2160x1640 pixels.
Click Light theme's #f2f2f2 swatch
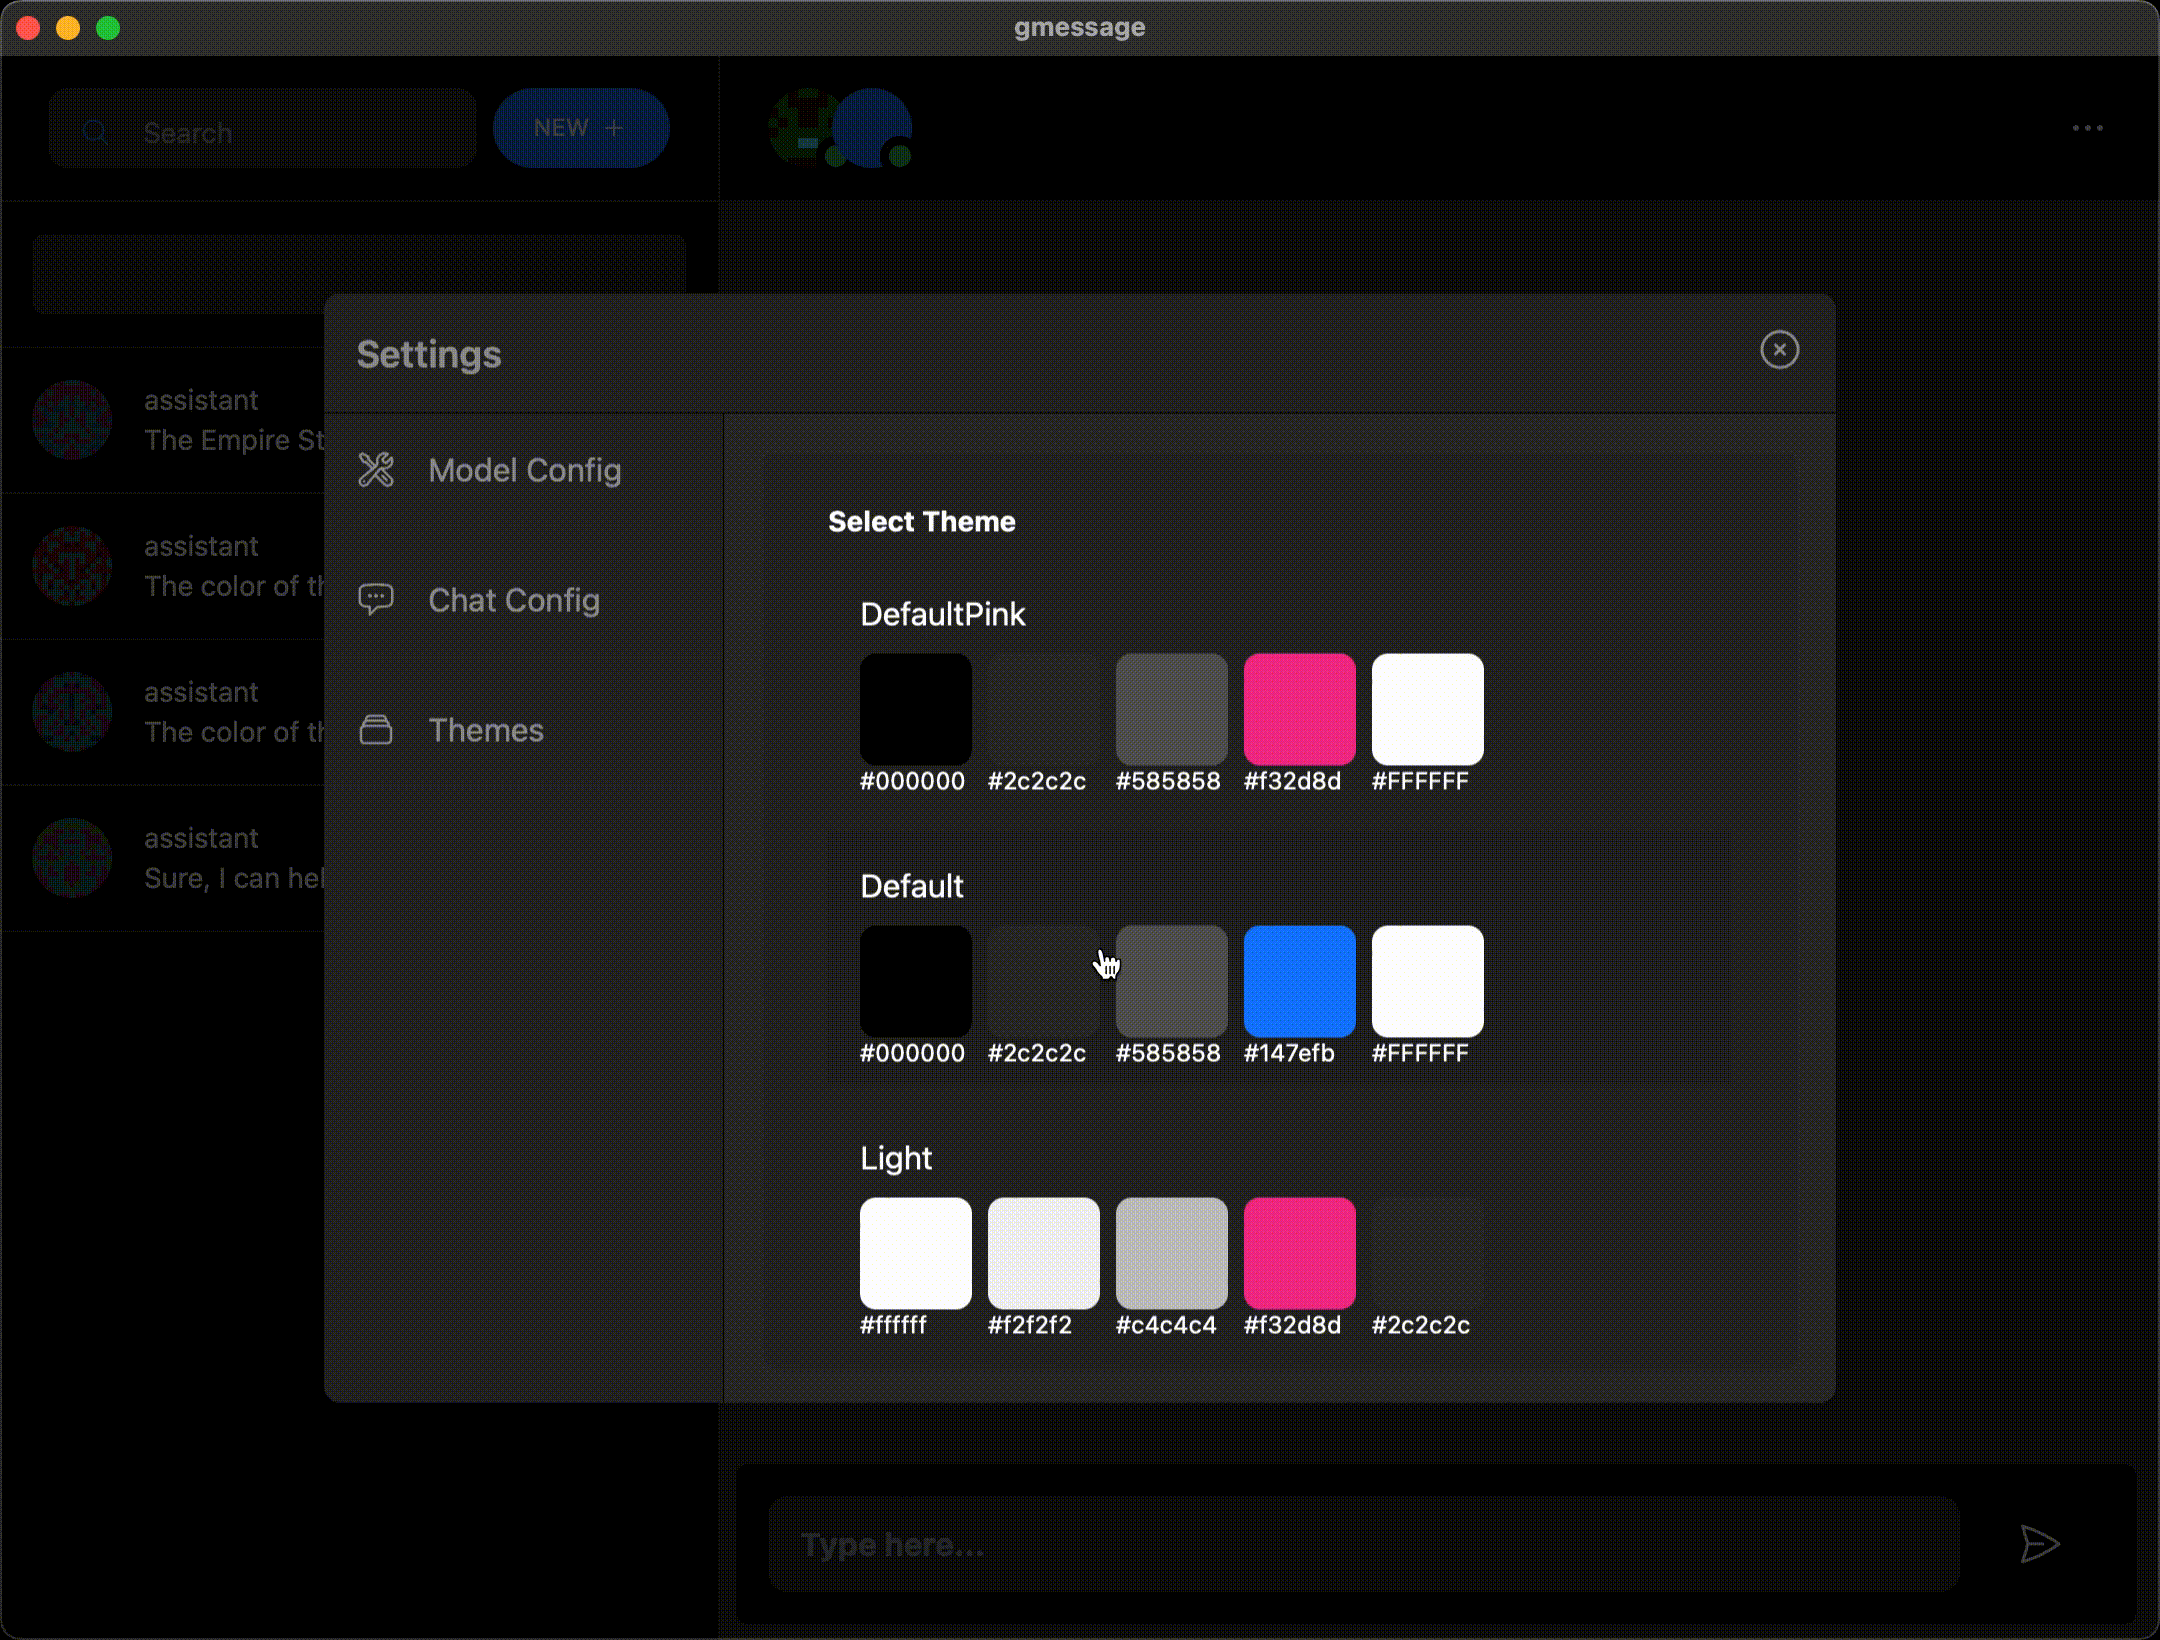[1043, 1253]
